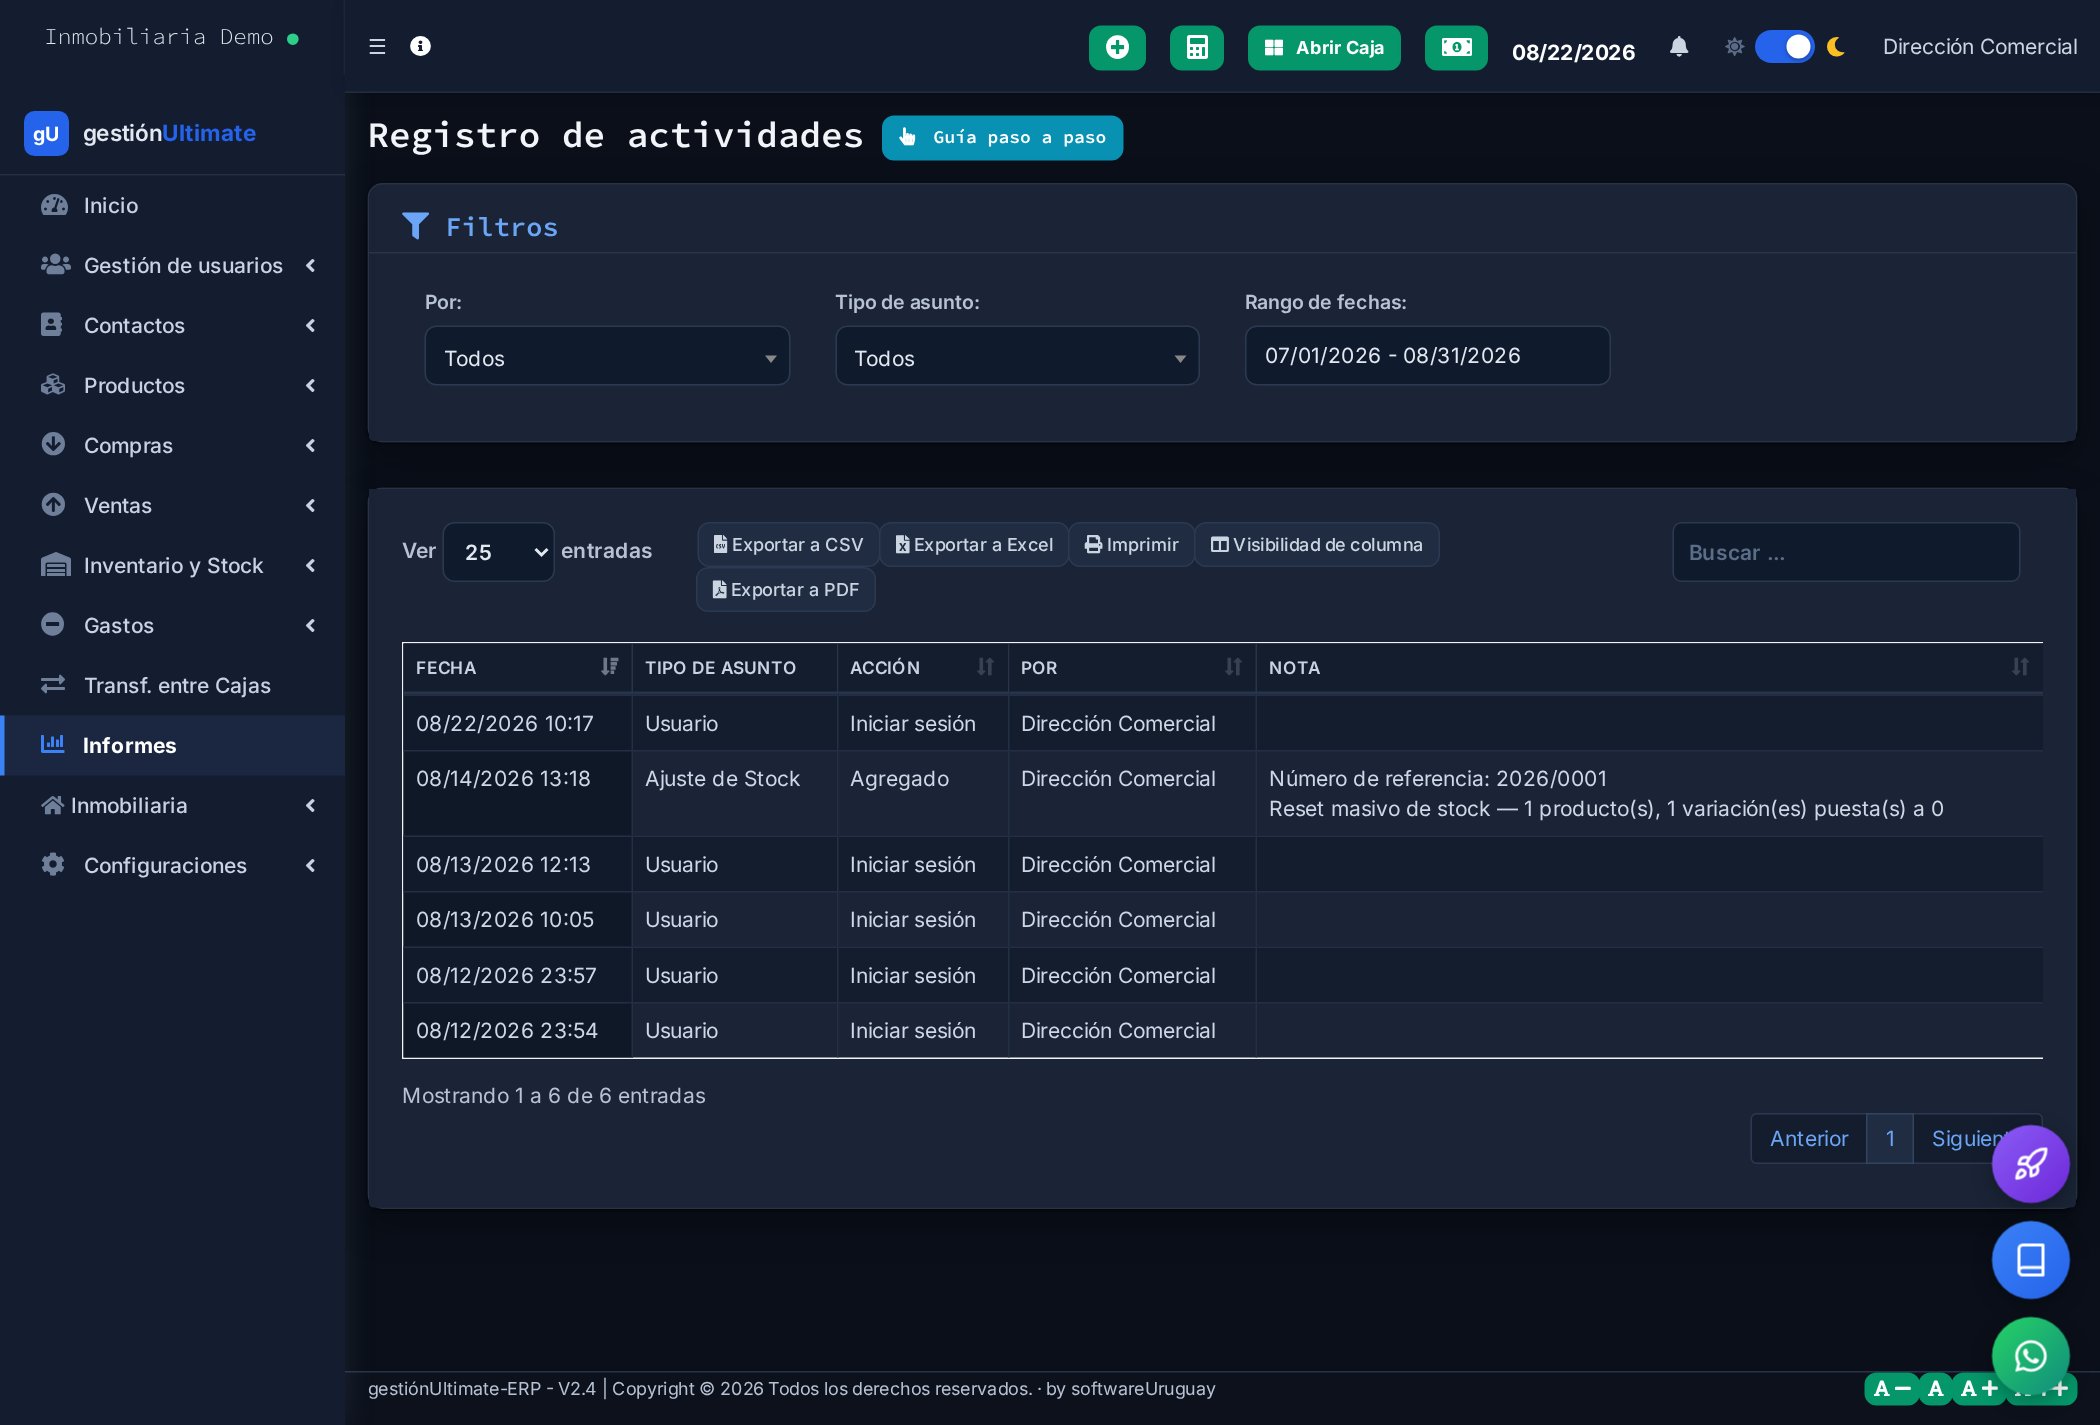Viewport: 2100px width, 1425px height.
Task: Sort table by Acción column
Action: (x=922, y=668)
